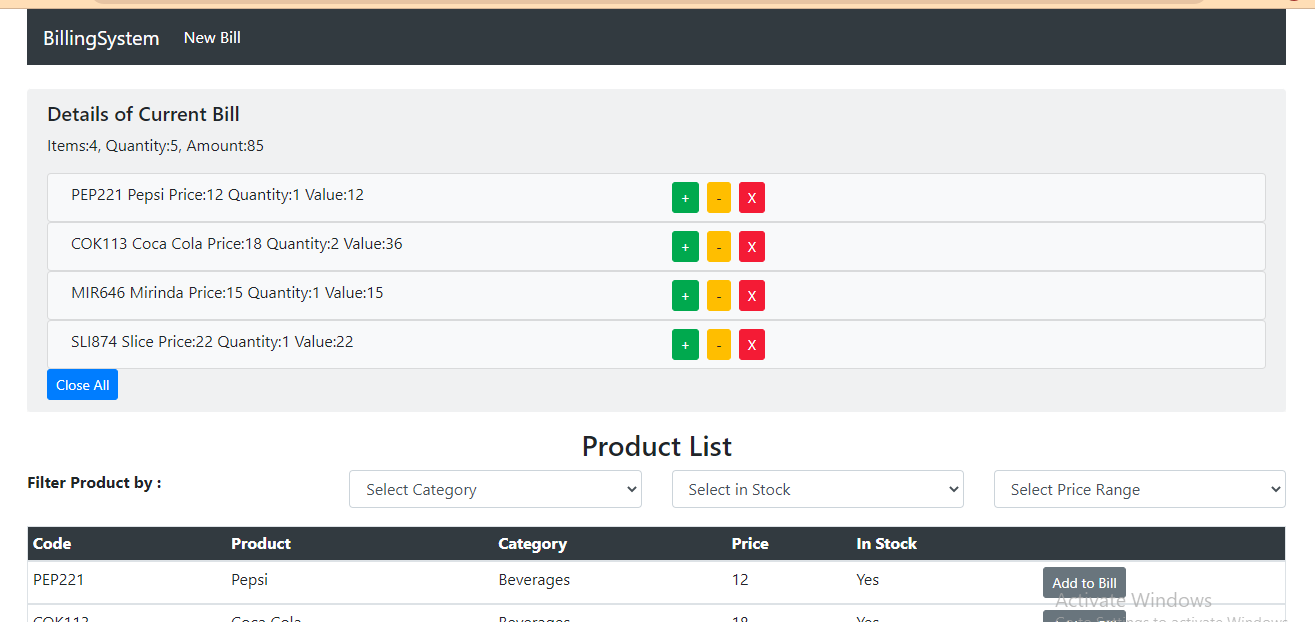Open the Select Price Range dropdown
Viewport: 1315px width, 622px height.
1139,489
